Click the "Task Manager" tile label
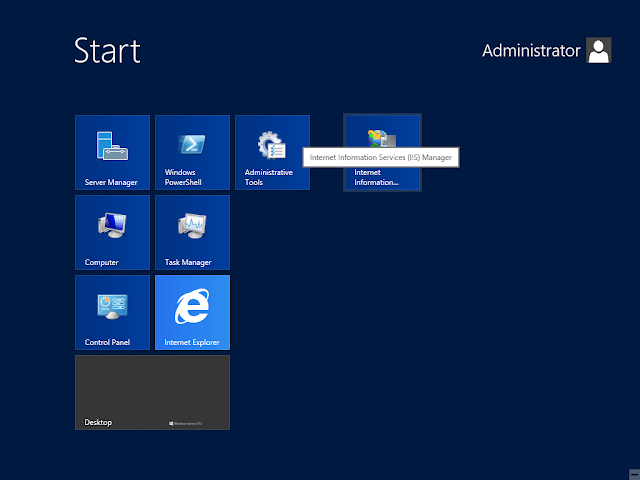This screenshot has height=480, width=640. coord(188,263)
